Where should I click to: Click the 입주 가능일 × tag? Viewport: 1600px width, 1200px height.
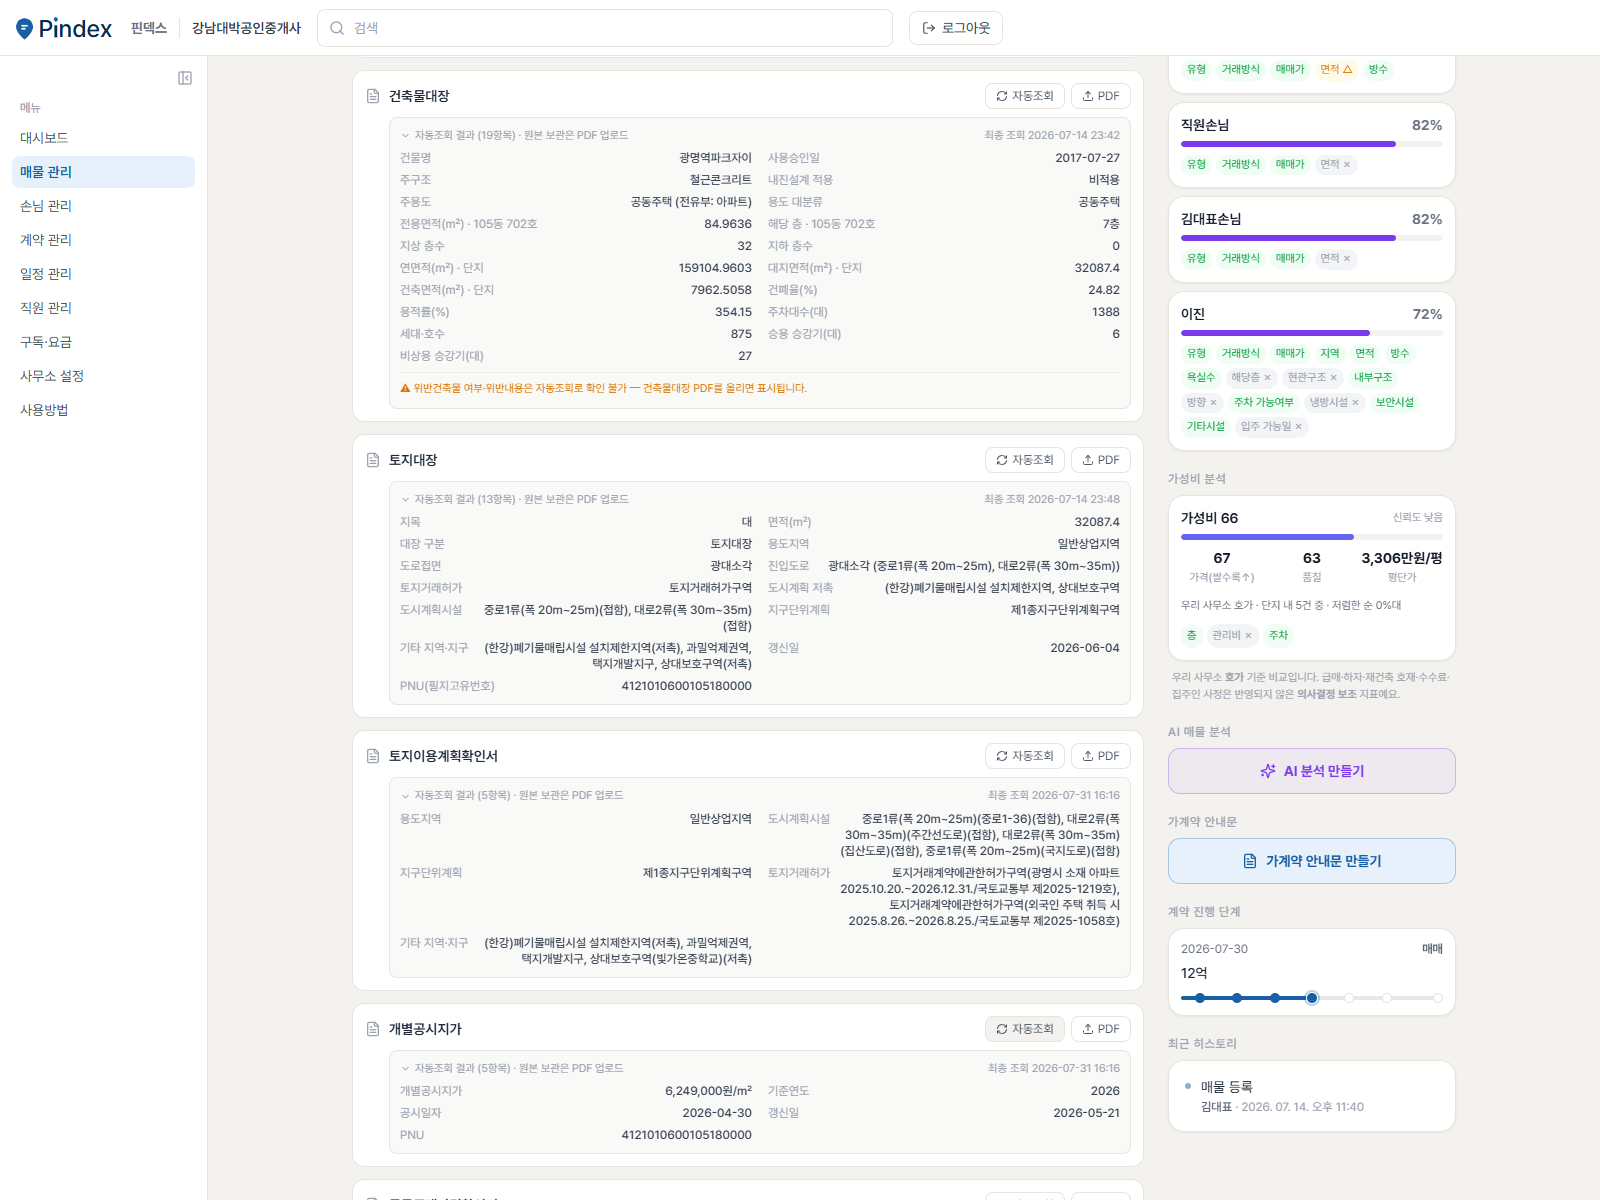pyautogui.click(x=1271, y=427)
